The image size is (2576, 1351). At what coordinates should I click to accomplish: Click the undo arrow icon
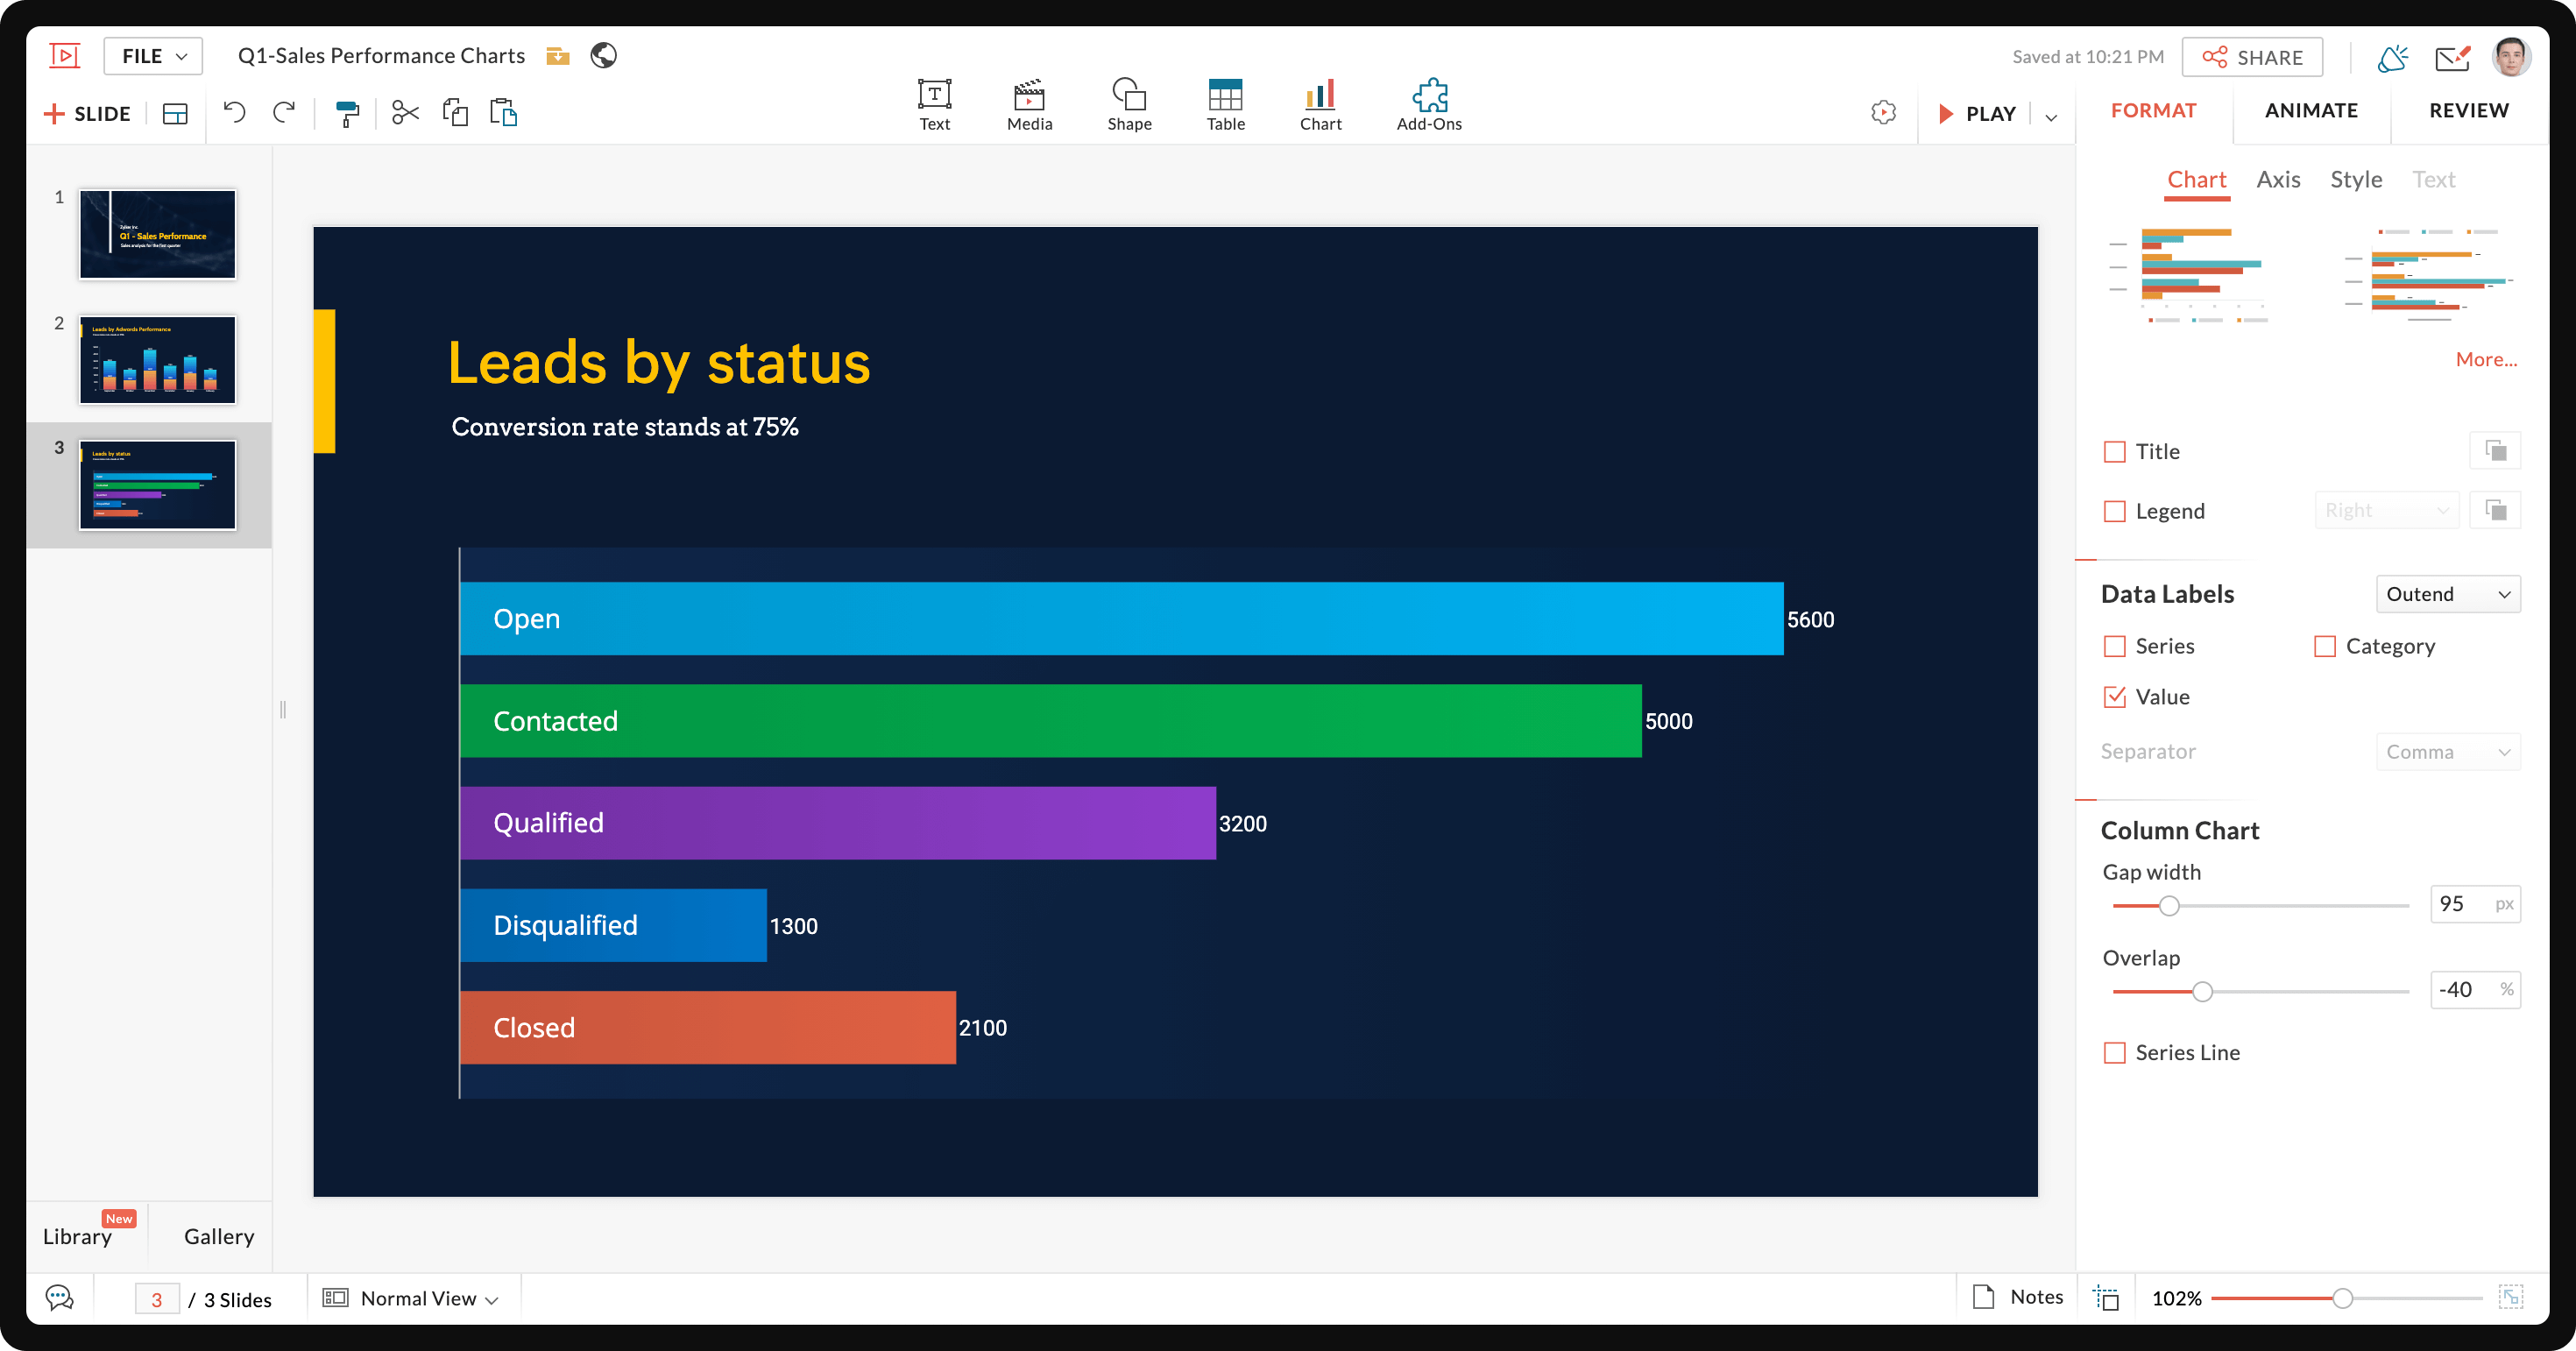234,112
